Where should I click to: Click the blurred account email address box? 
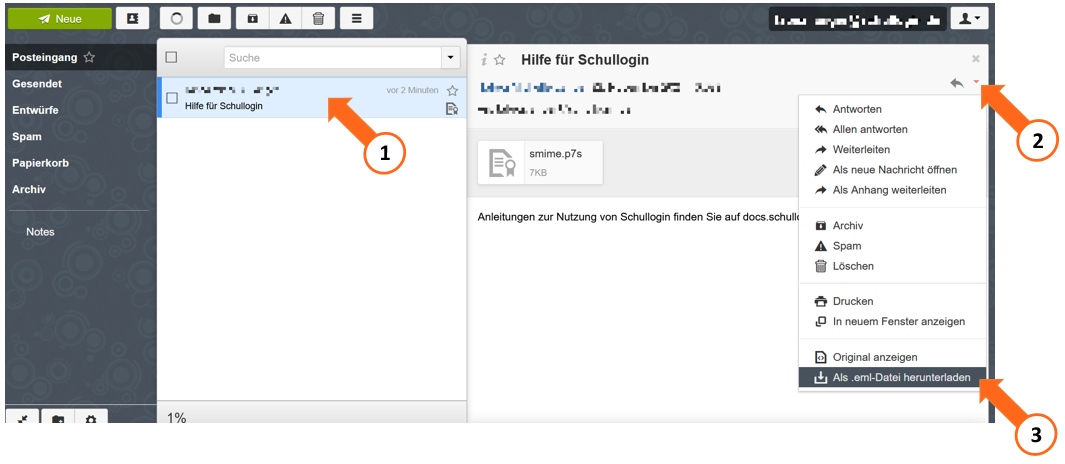857,20
